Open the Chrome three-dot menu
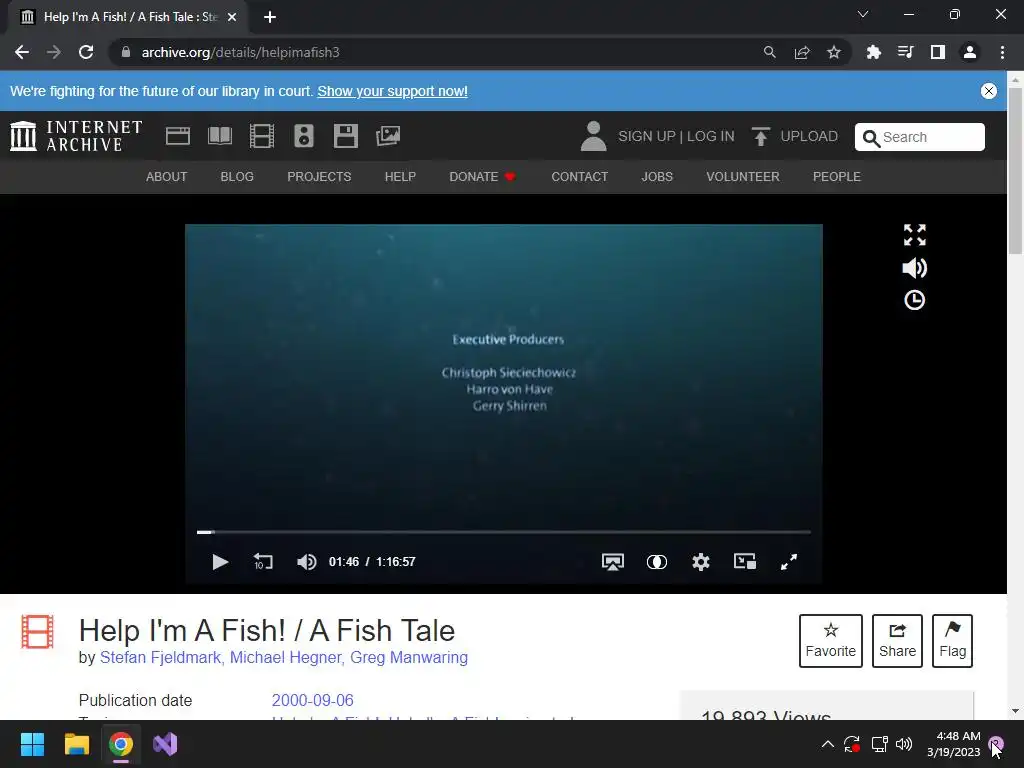This screenshot has height=768, width=1024. (x=1002, y=52)
